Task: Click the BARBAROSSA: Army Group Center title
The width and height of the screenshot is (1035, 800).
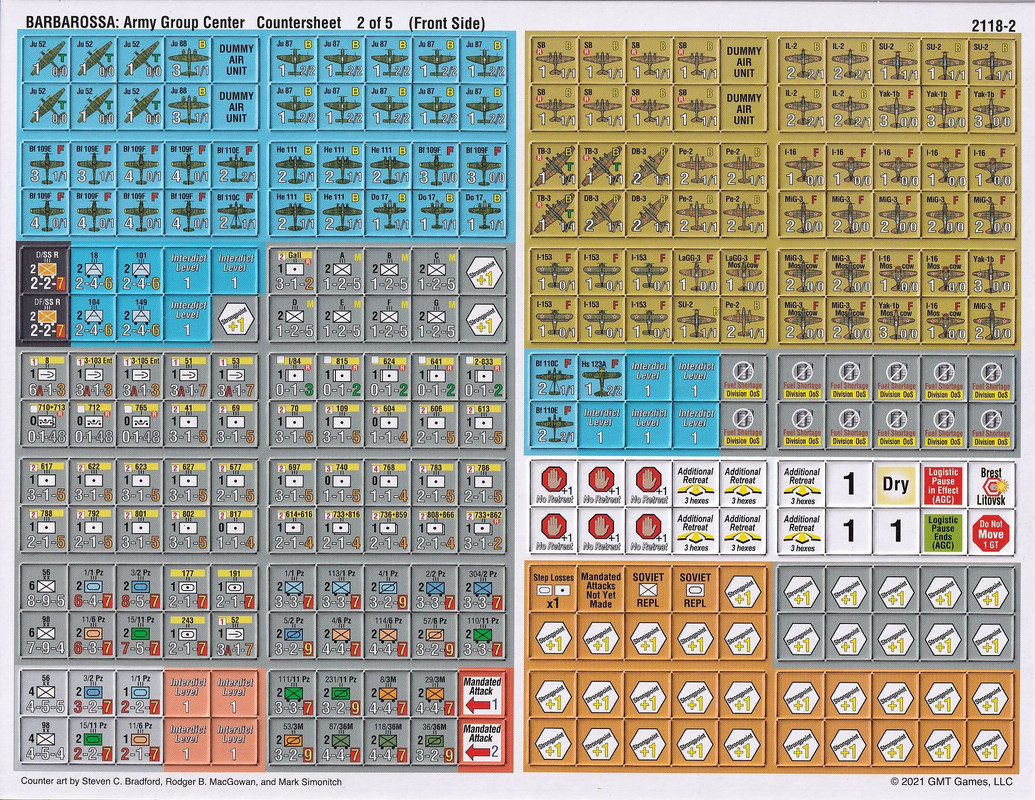Action: 135,23
